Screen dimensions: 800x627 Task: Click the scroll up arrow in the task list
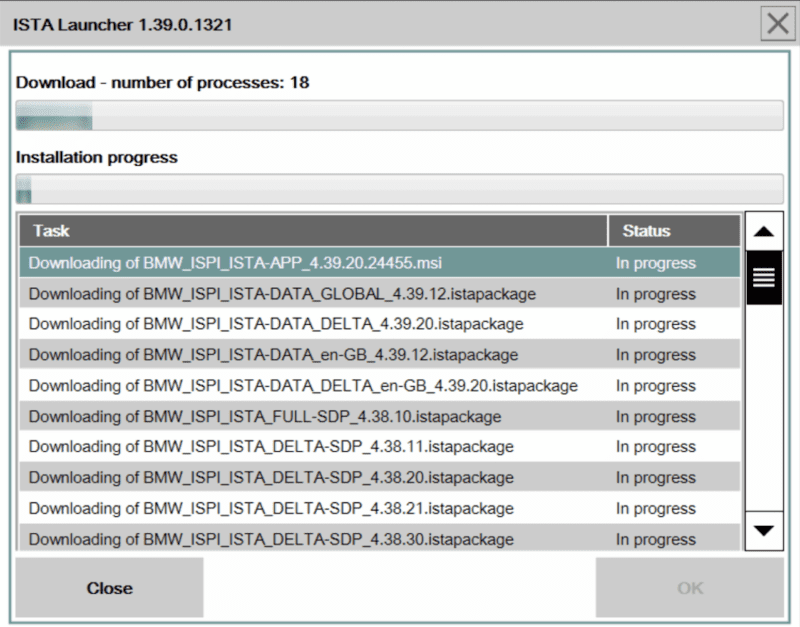coord(764,231)
